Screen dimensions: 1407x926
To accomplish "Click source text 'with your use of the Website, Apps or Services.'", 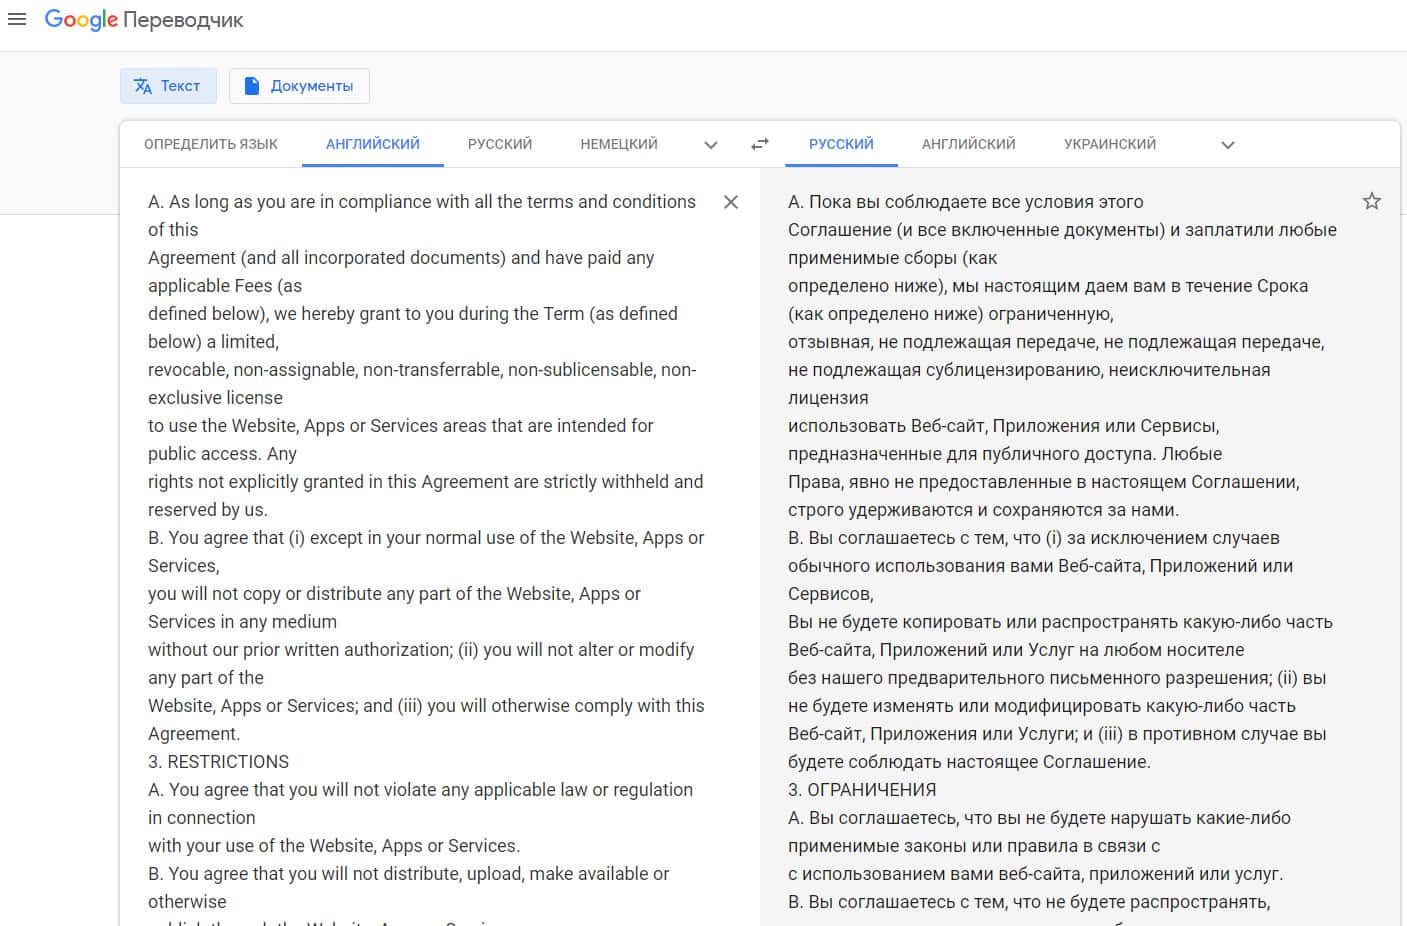I will tap(334, 846).
